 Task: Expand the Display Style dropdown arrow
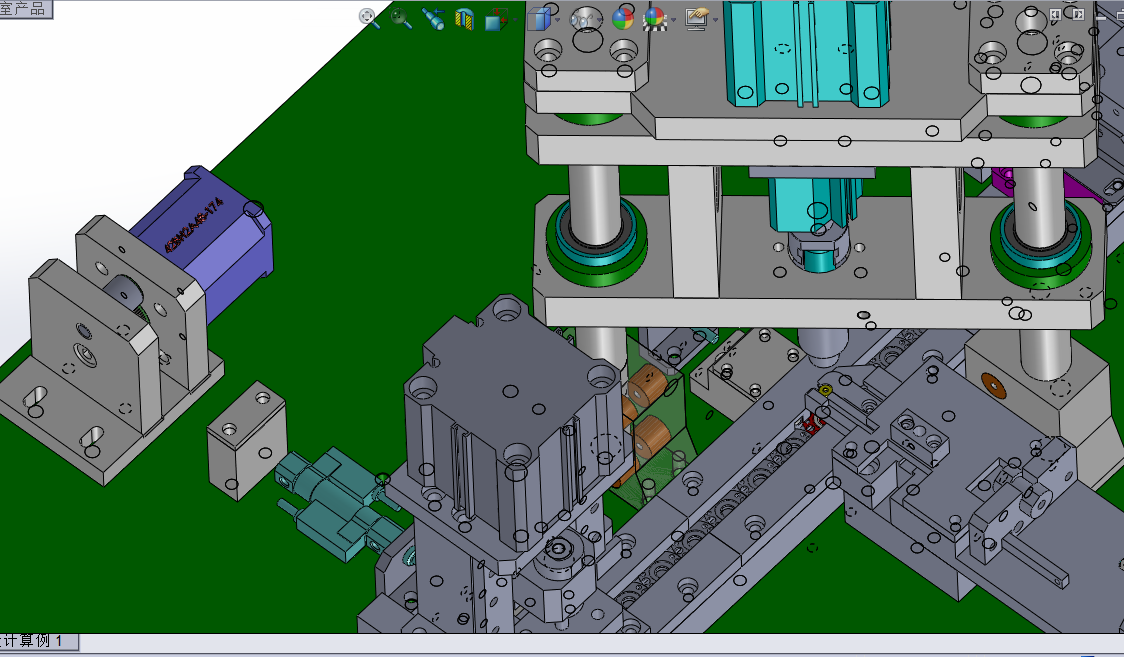click(558, 19)
